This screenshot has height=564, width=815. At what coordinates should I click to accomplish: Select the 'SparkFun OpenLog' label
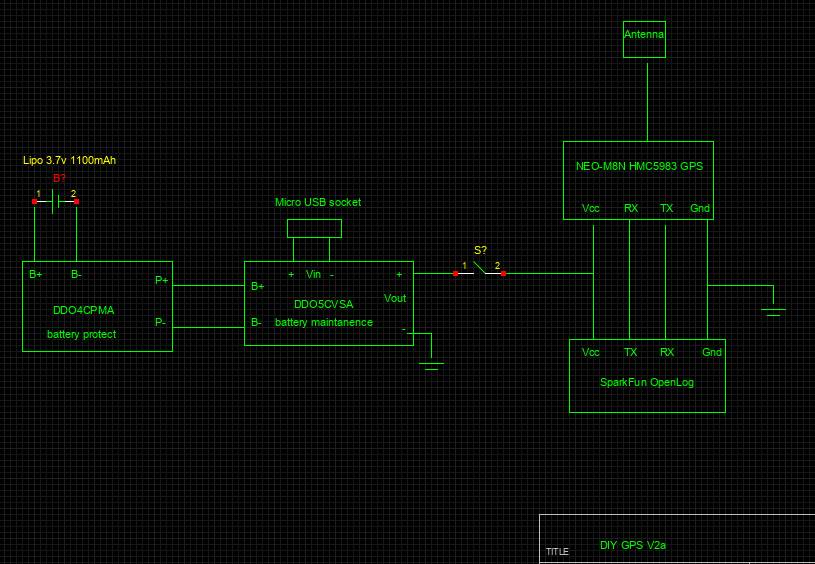(646, 382)
